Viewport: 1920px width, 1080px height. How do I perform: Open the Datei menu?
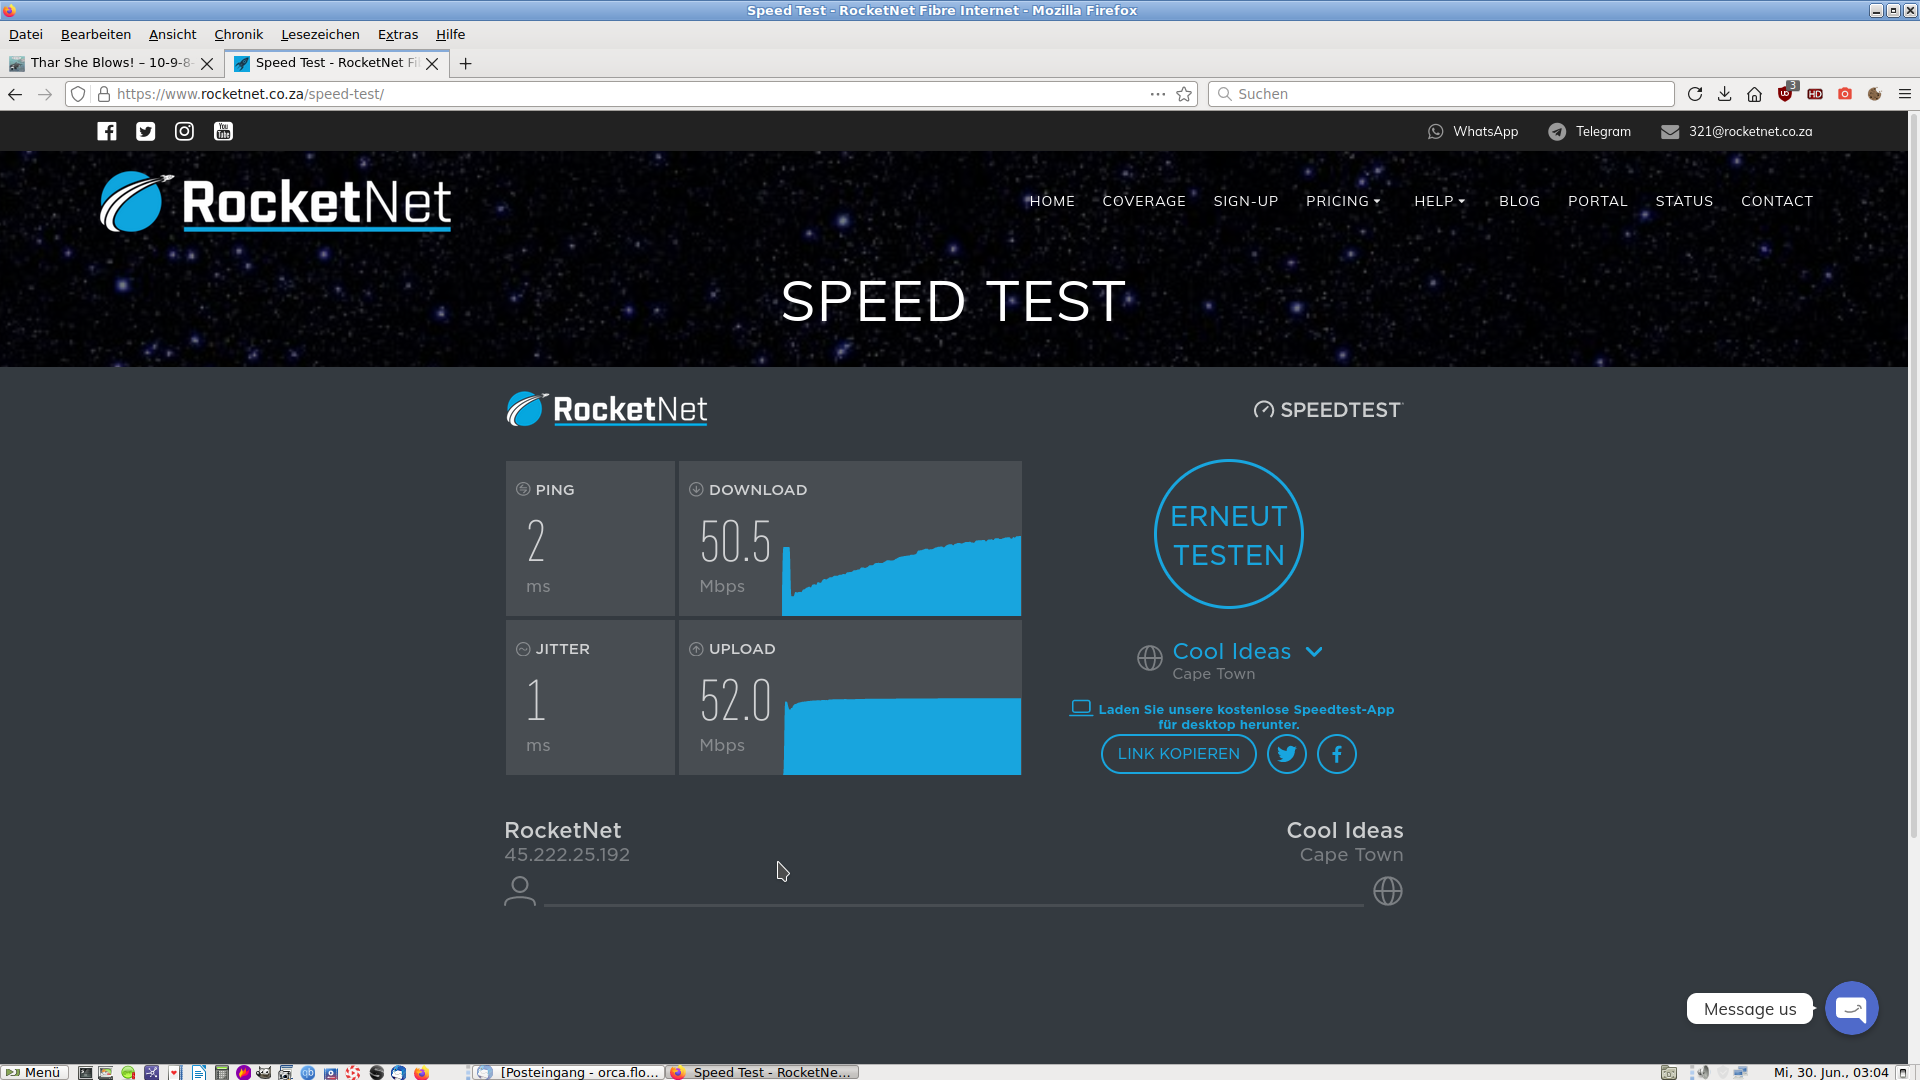pyautogui.click(x=26, y=34)
